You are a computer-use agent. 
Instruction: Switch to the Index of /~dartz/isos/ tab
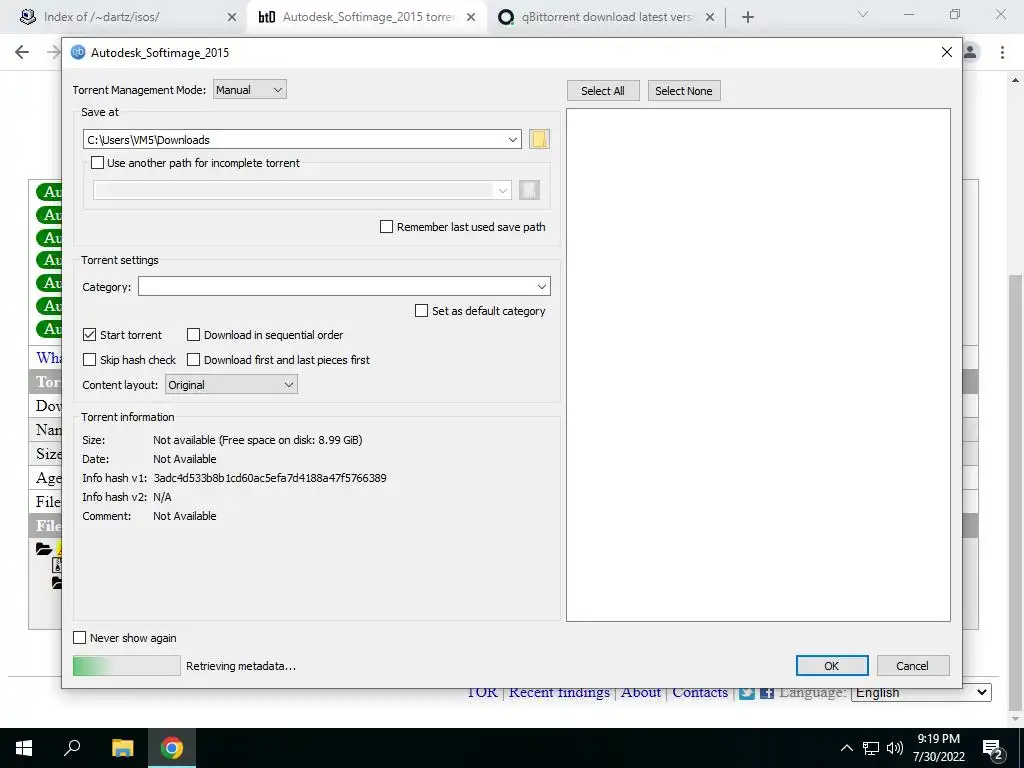click(x=125, y=18)
